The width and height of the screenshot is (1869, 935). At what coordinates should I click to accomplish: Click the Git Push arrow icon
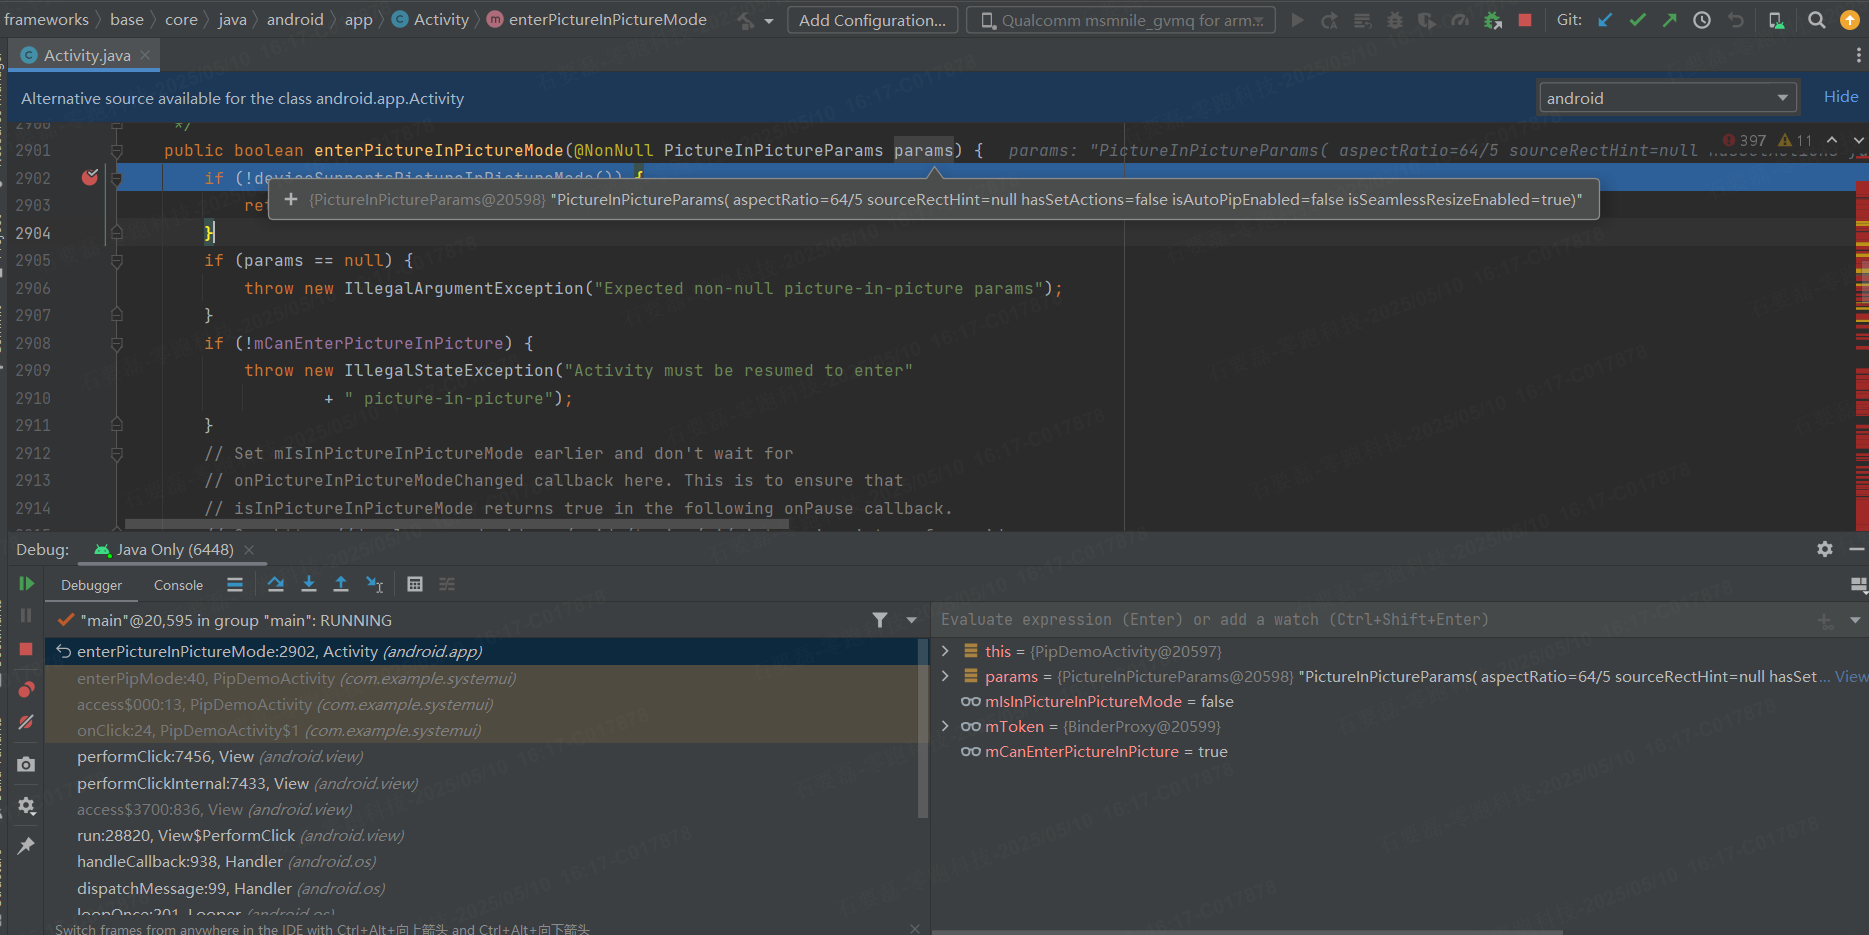pyautogui.click(x=1669, y=20)
